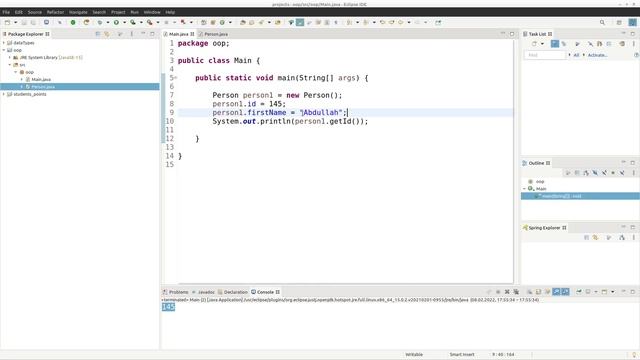
Task: Switch to the Problems tab
Action: 176,292
